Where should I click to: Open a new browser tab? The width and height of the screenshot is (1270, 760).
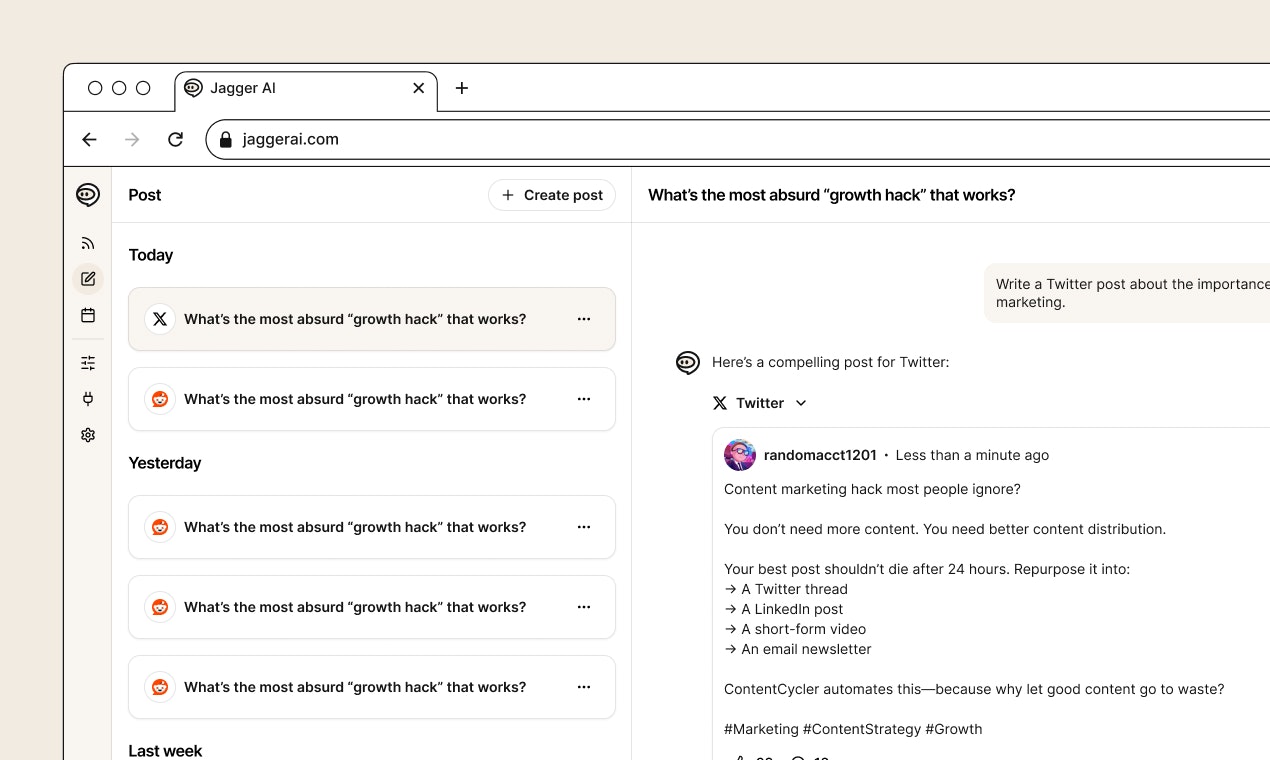(x=462, y=88)
